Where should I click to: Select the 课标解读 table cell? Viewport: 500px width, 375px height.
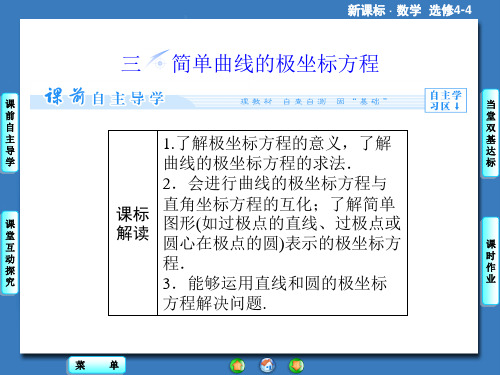[133, 223]
